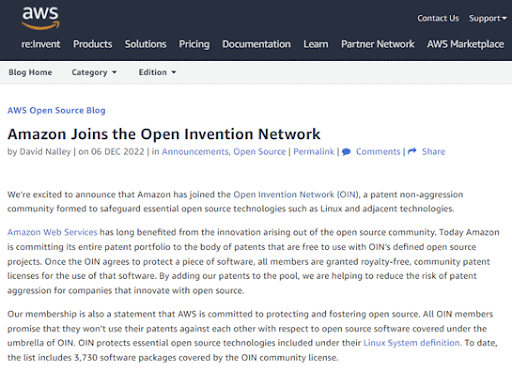Open the AWS Open Source Blog link
Screen dimensions: 512x372
pyautogui.click(x=56, y=110)
